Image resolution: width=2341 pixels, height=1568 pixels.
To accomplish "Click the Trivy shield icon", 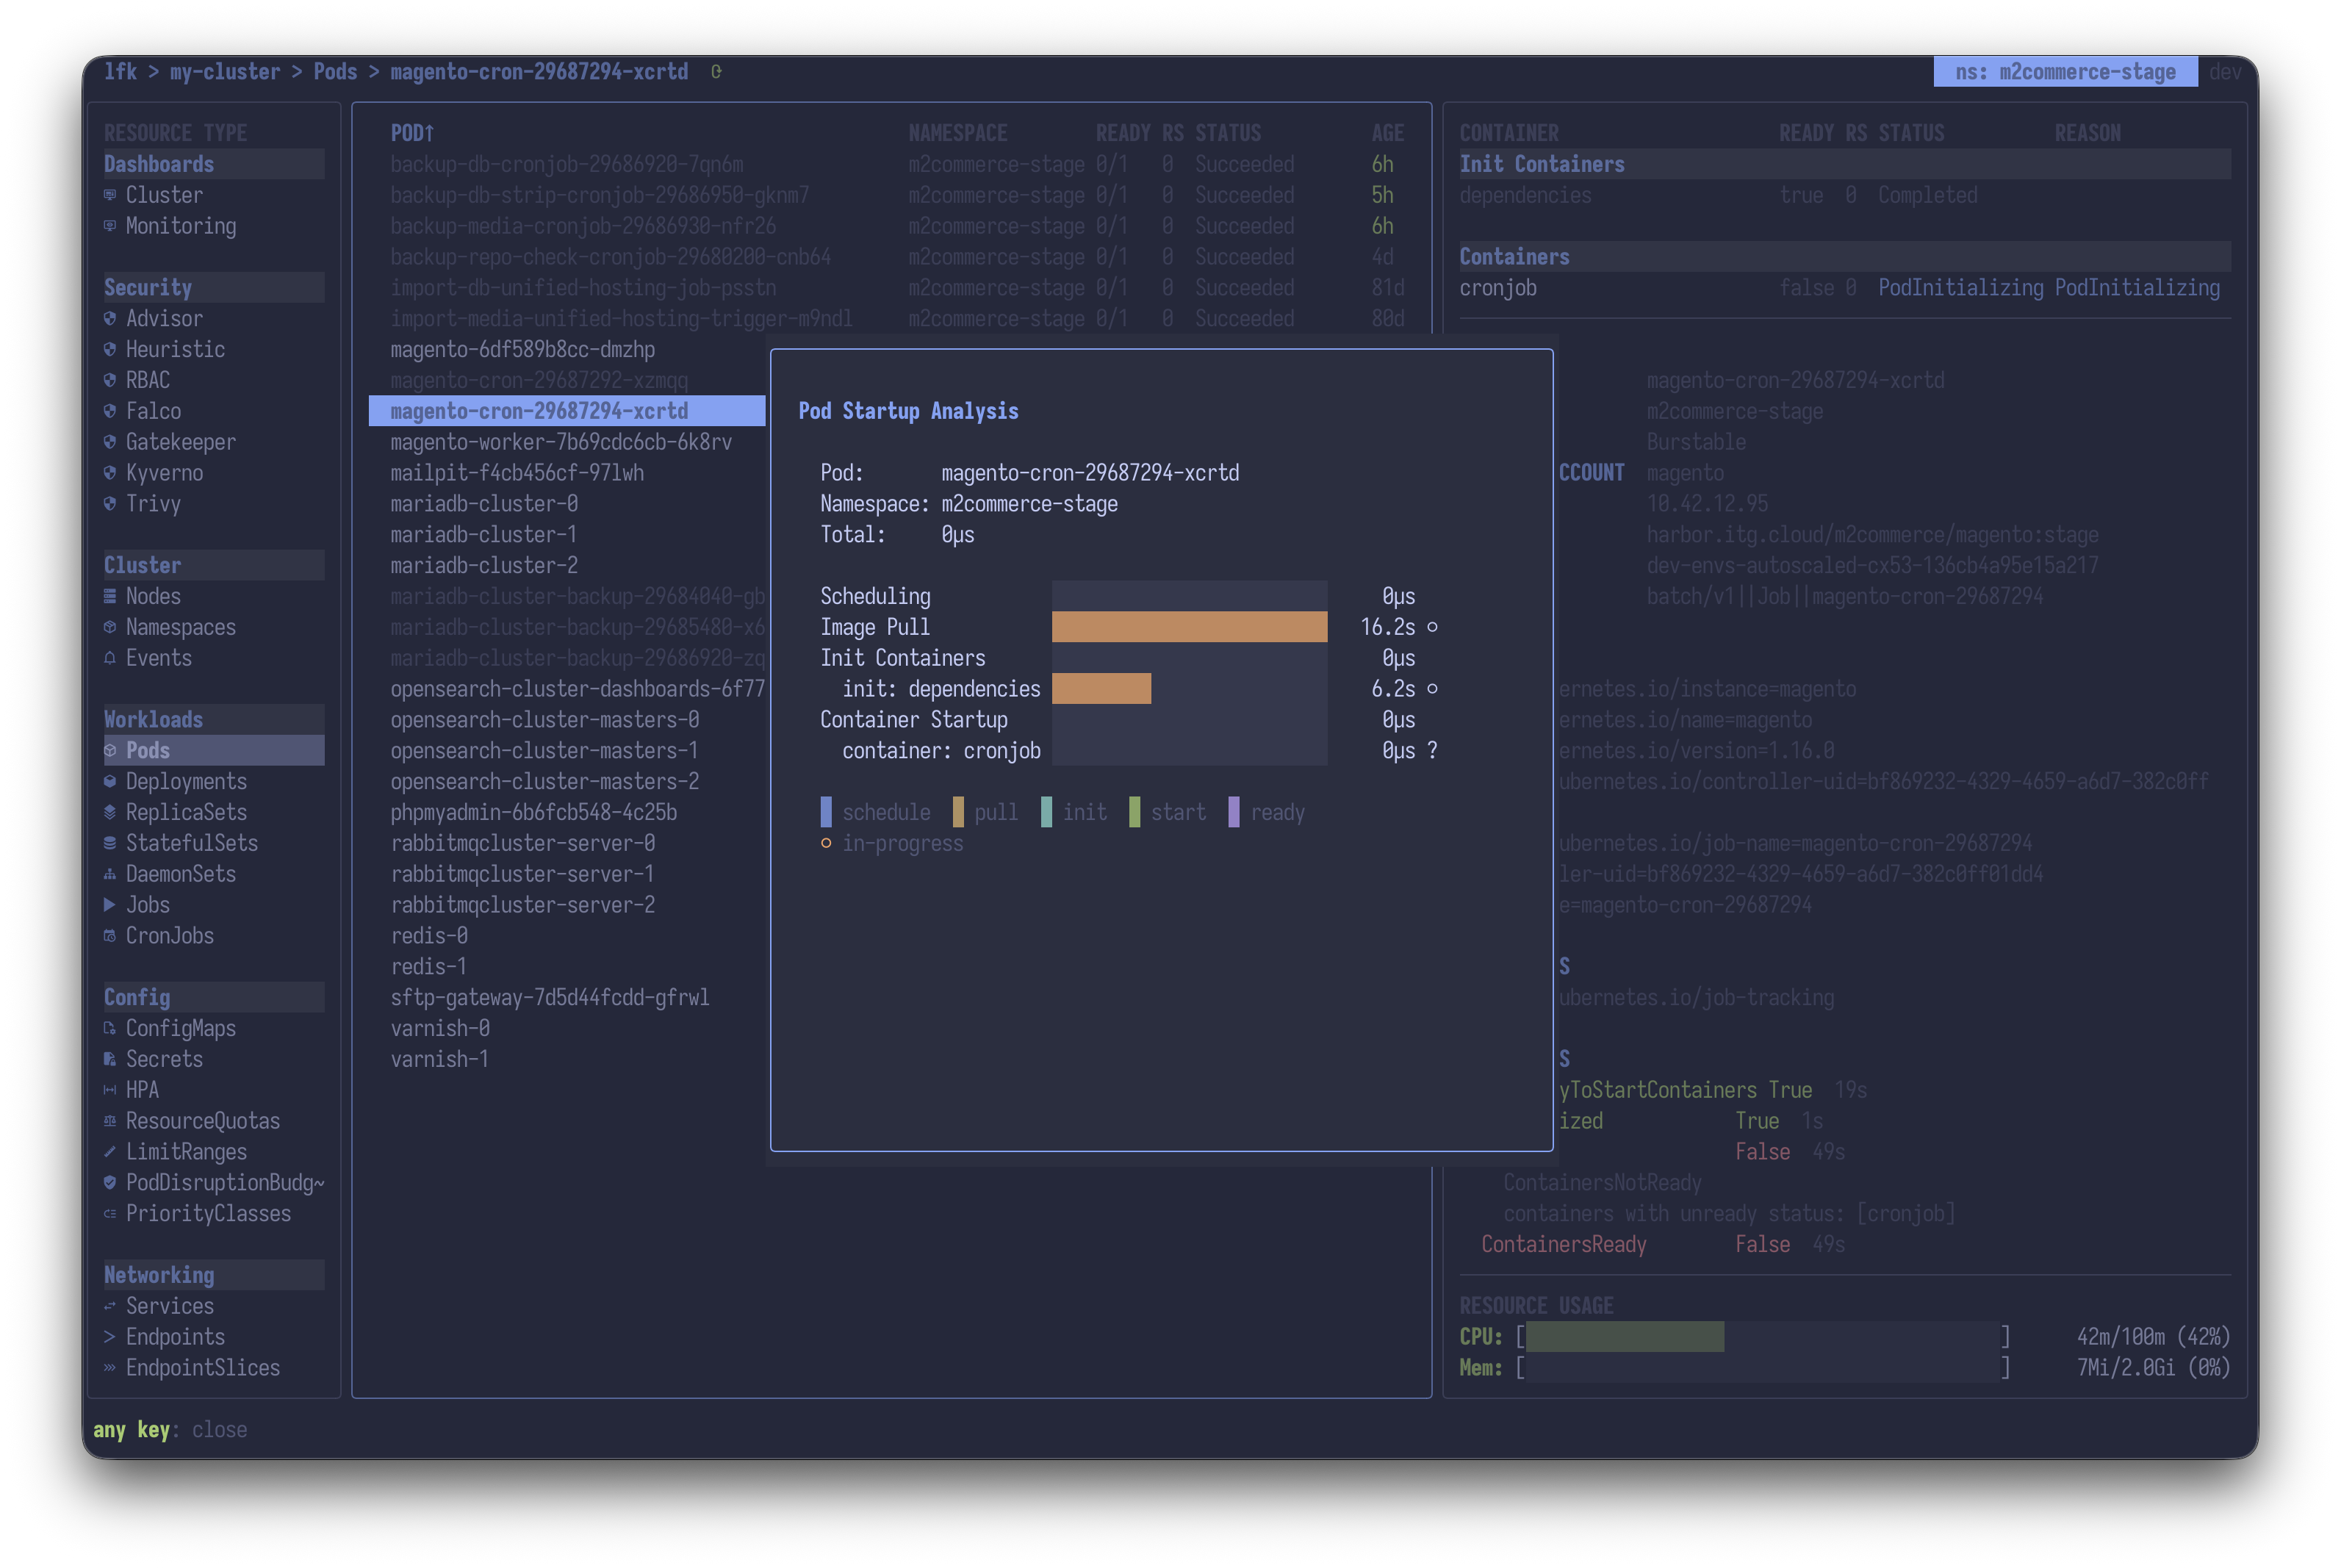I will tap(110, 503).
